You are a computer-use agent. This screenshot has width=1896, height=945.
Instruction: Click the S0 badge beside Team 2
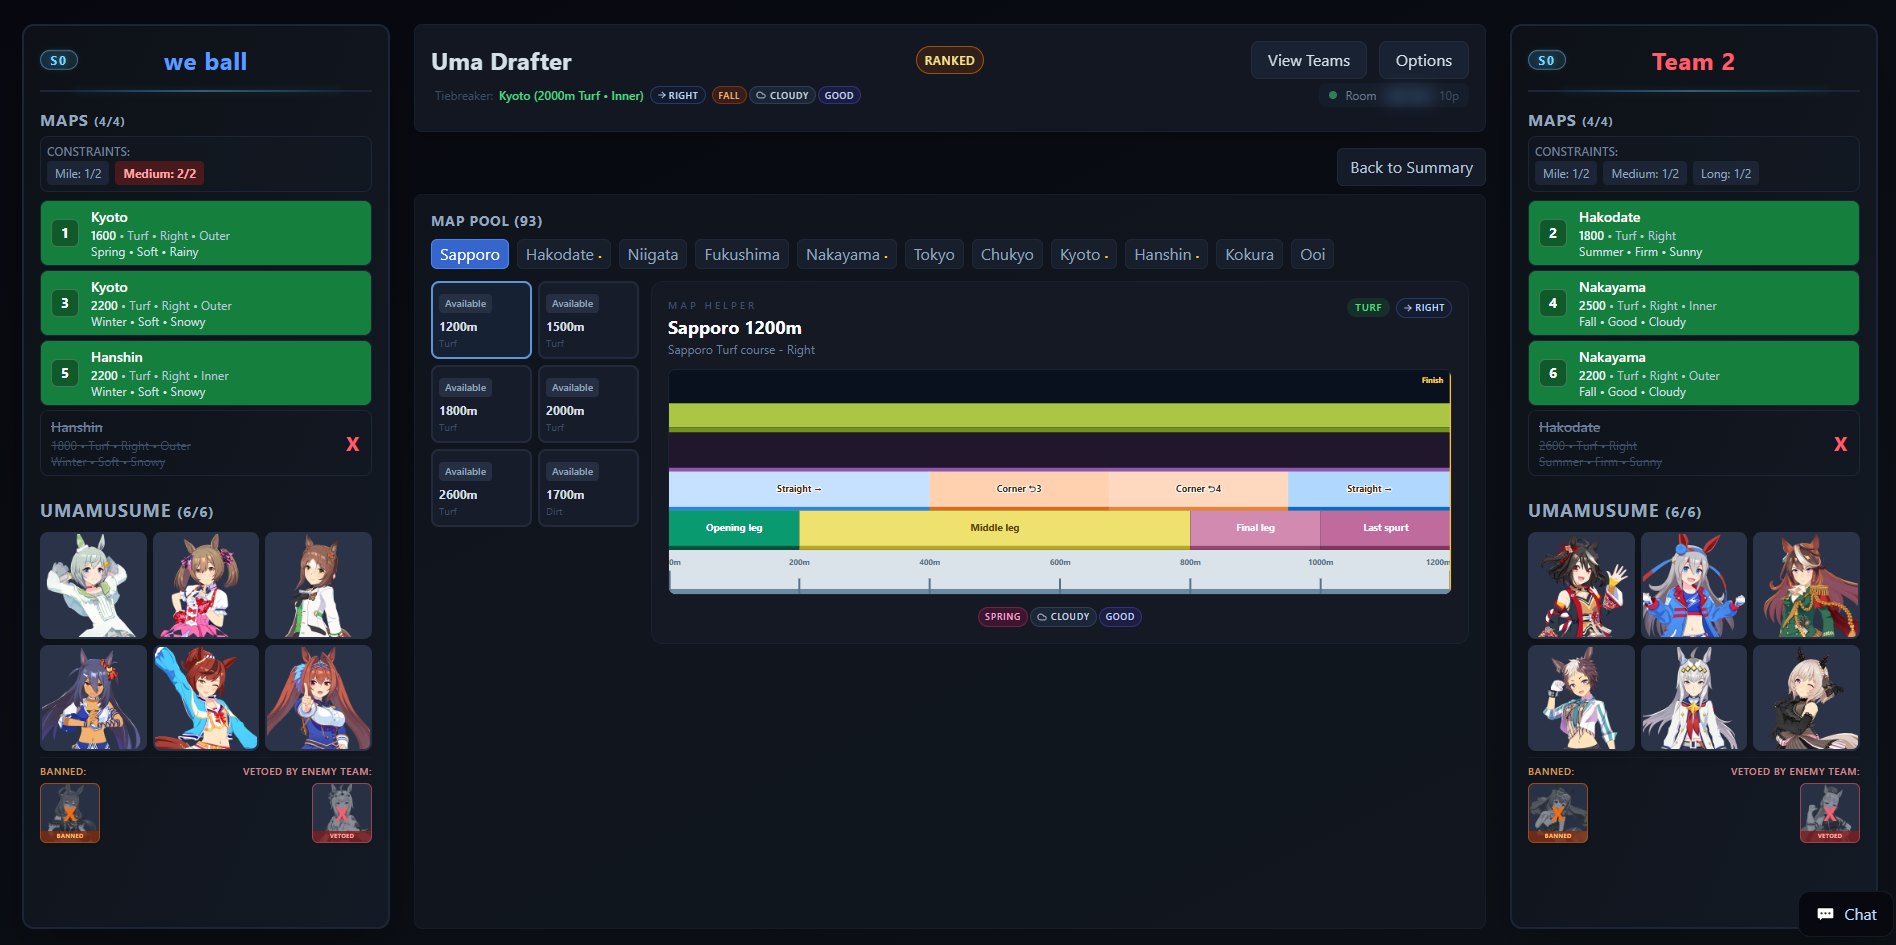coord(1546,60)
